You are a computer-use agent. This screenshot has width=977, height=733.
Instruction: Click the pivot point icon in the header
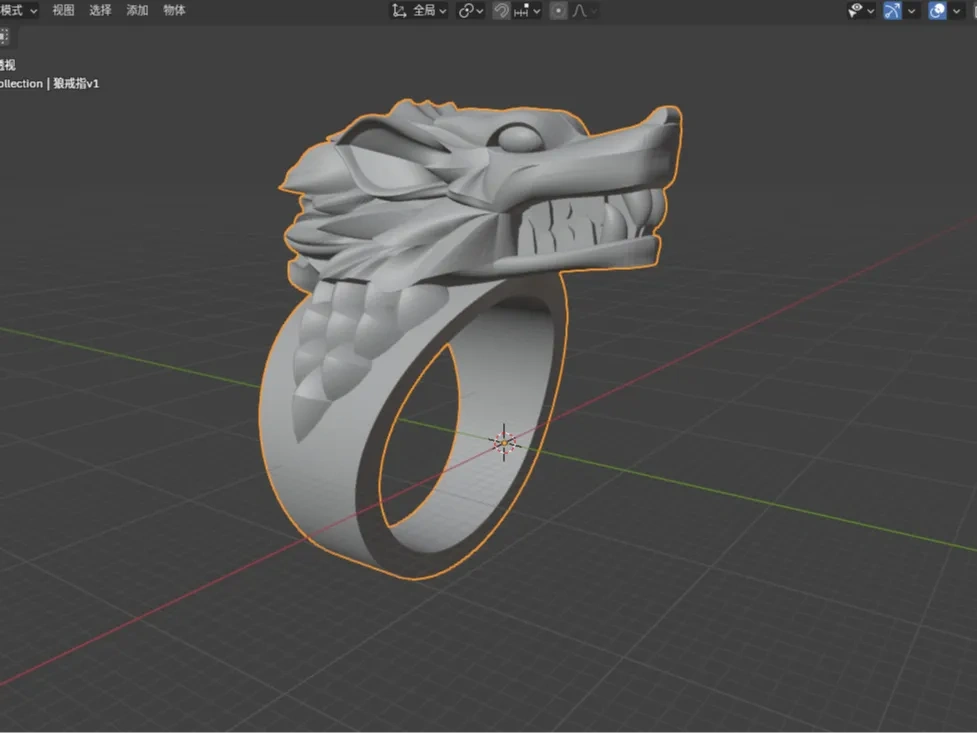pos(466,11)
